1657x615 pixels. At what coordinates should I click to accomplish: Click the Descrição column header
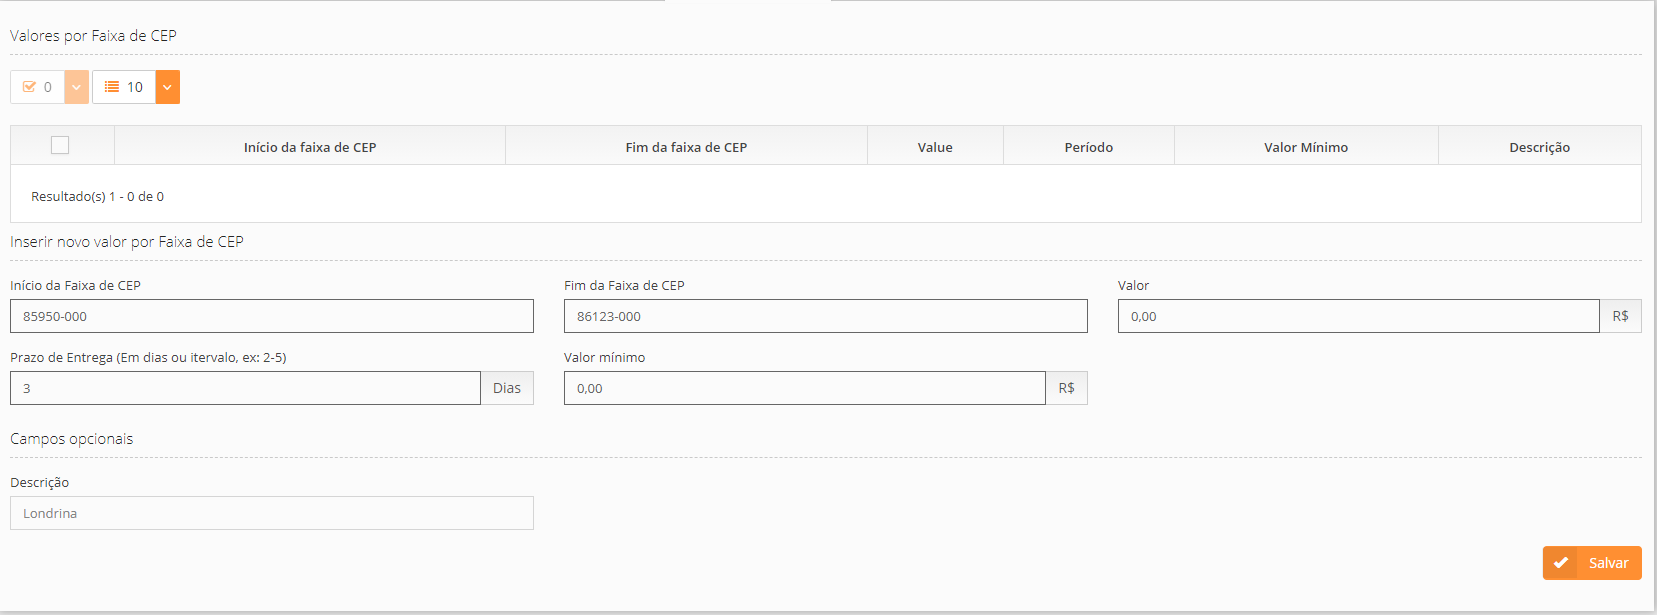(x=1539, y=147)
